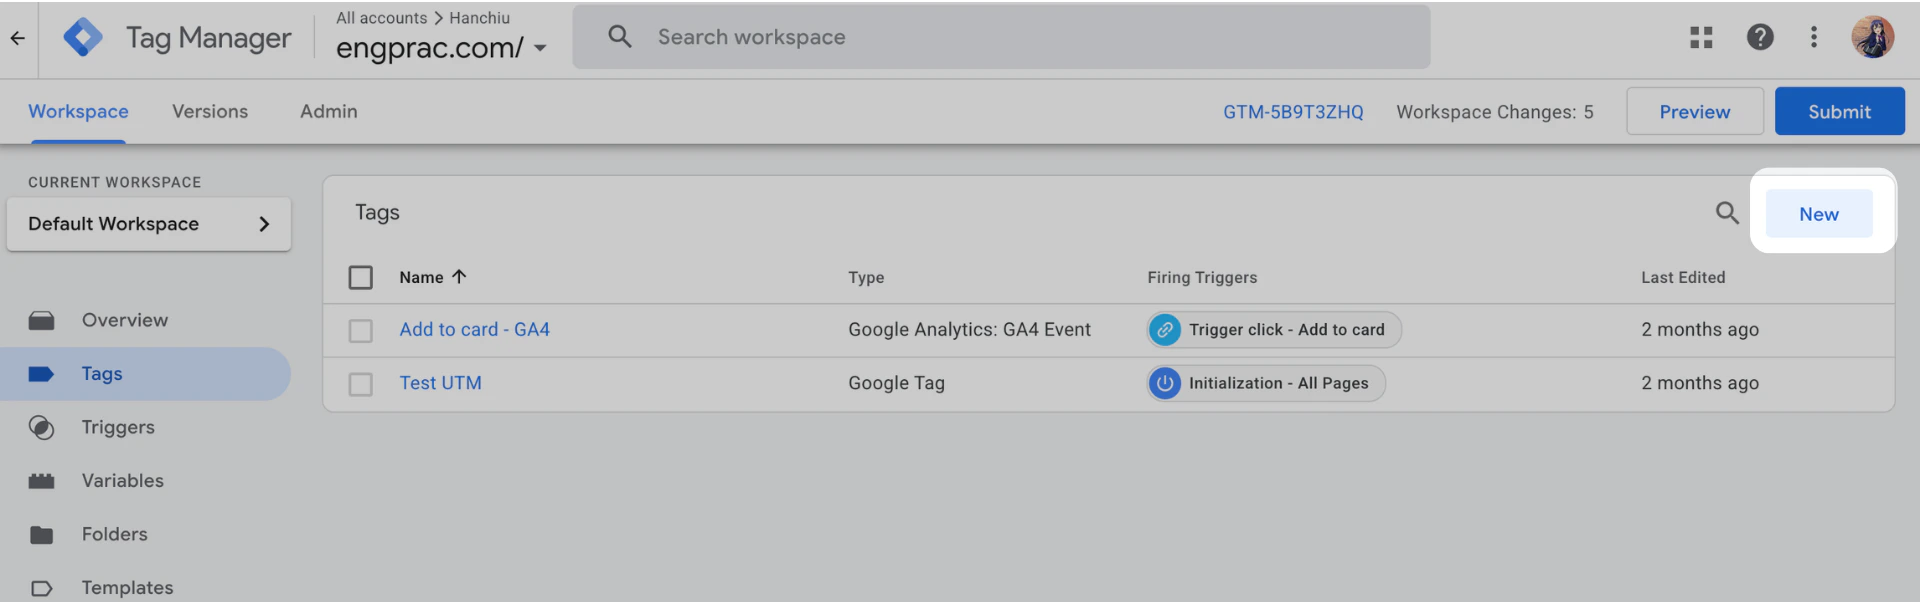Click the Trigger click - Add to card chip
This screenshot has height=602, width=1920.
click(1274, 330)
